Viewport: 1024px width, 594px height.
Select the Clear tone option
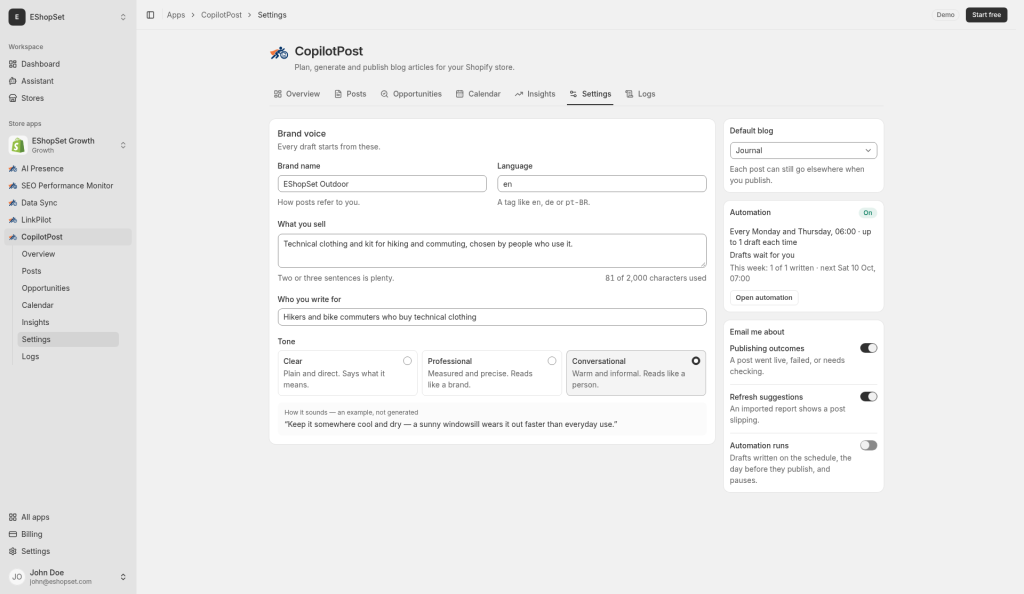347,373
